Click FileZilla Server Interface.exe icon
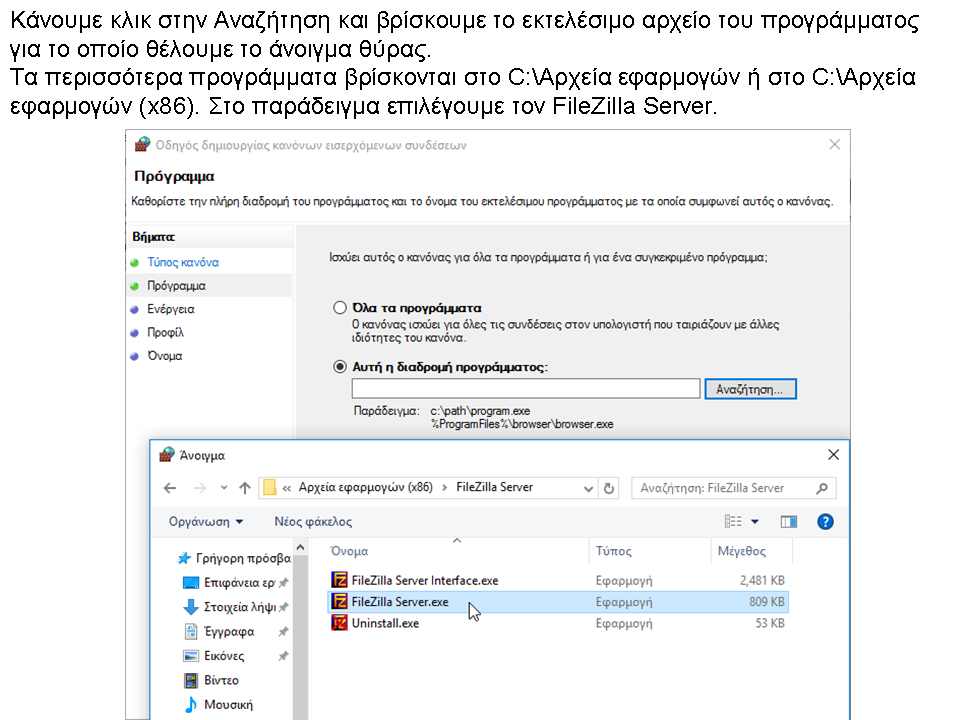 pyautogui.click(x=339, y=580)
